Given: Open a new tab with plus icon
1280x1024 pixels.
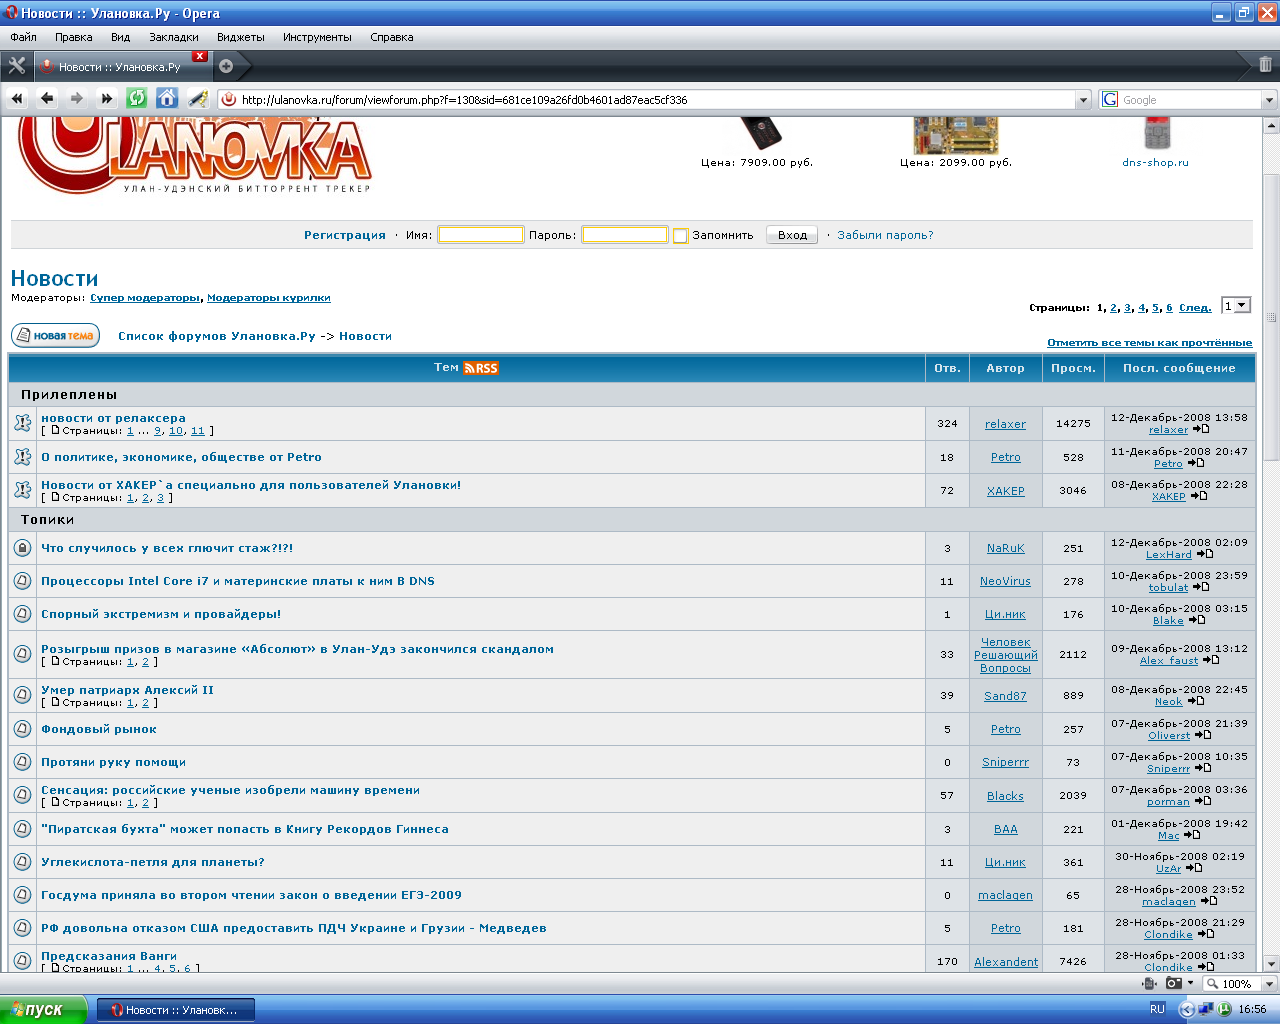Looking at the screenshot, I should 226,66.
